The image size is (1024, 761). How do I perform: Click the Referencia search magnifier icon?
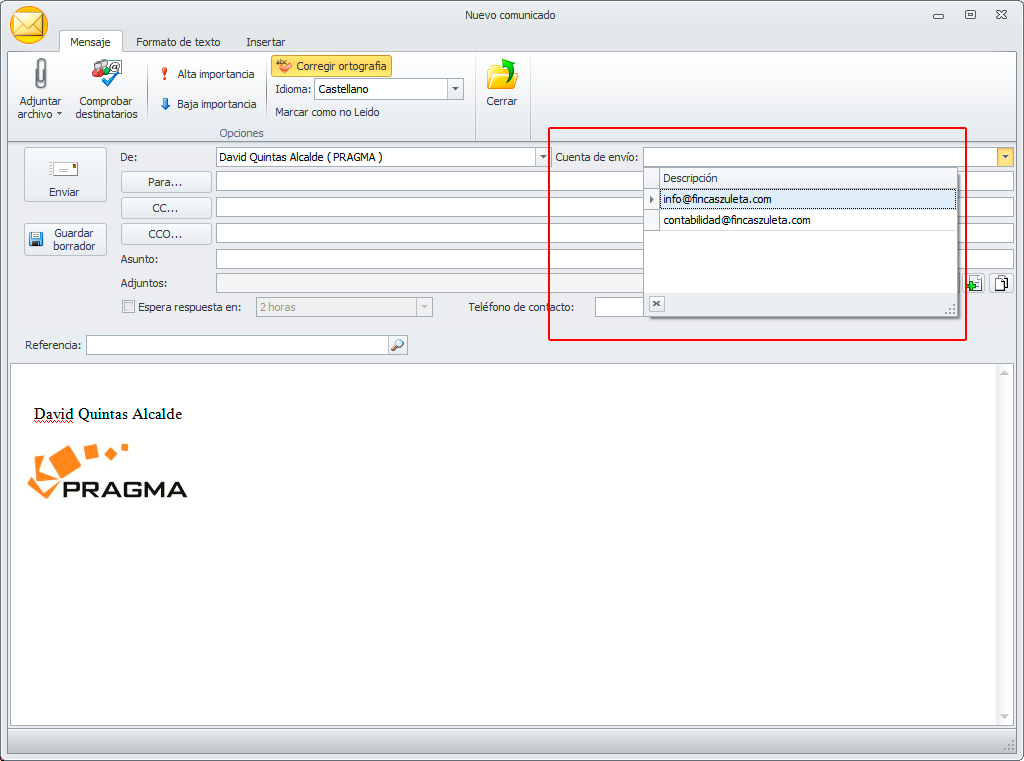(x=398, y=345)
